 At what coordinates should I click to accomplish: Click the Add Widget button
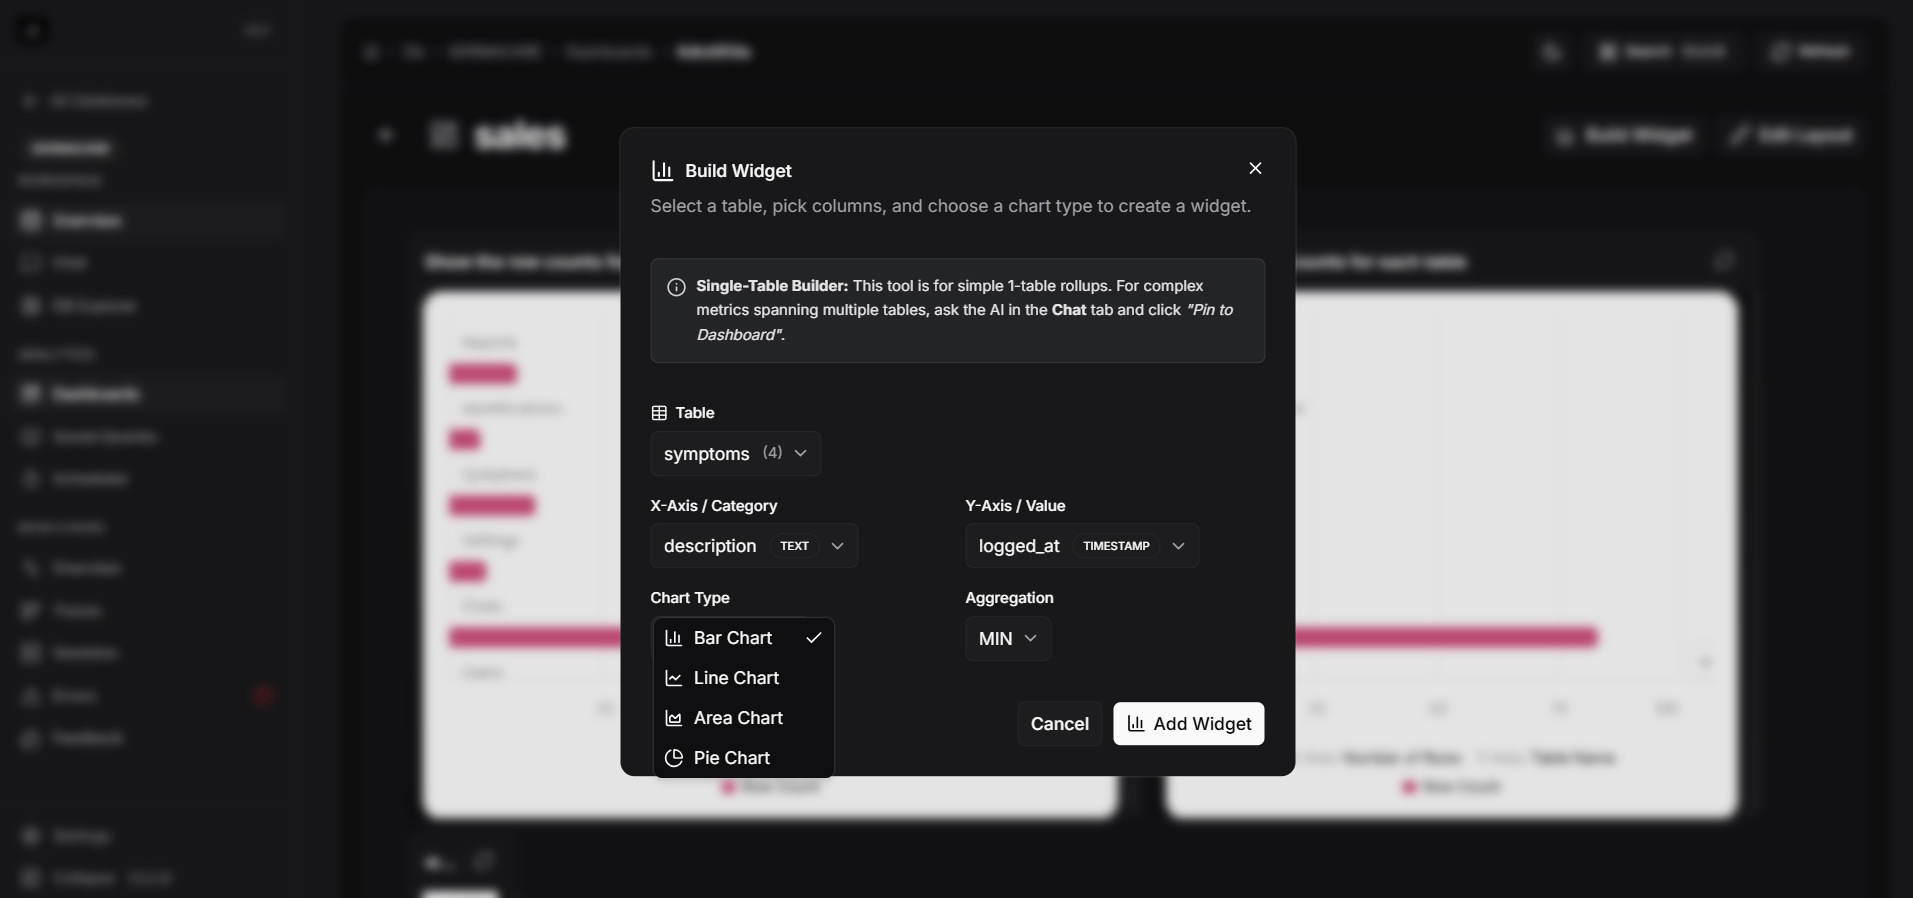point(1189,724)
